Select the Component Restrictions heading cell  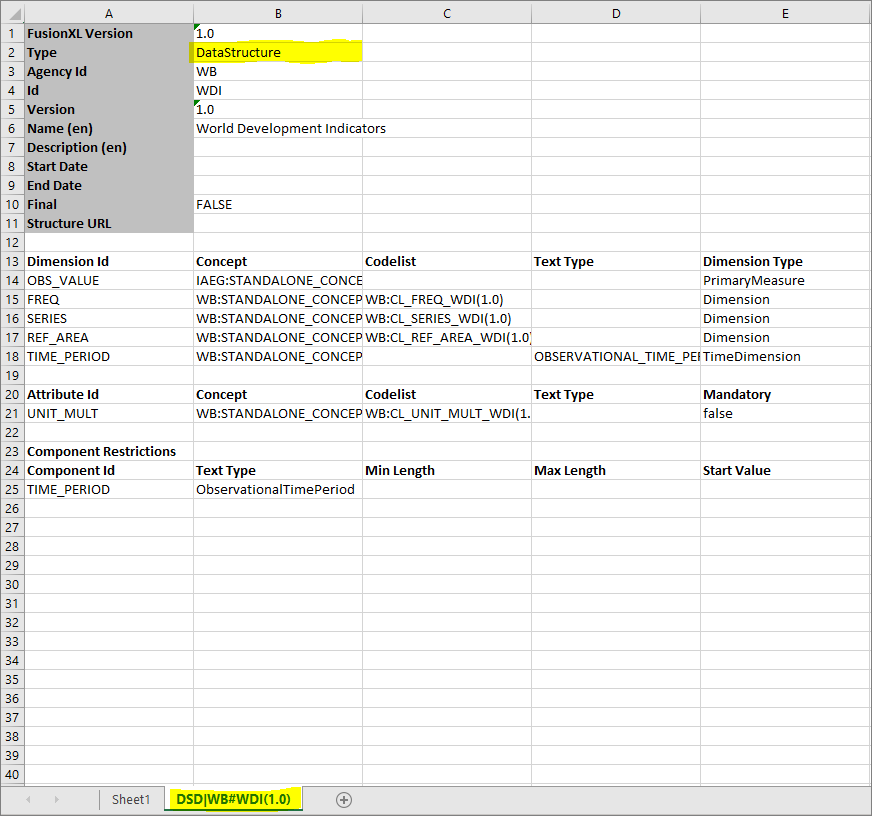tap(101, 452)
